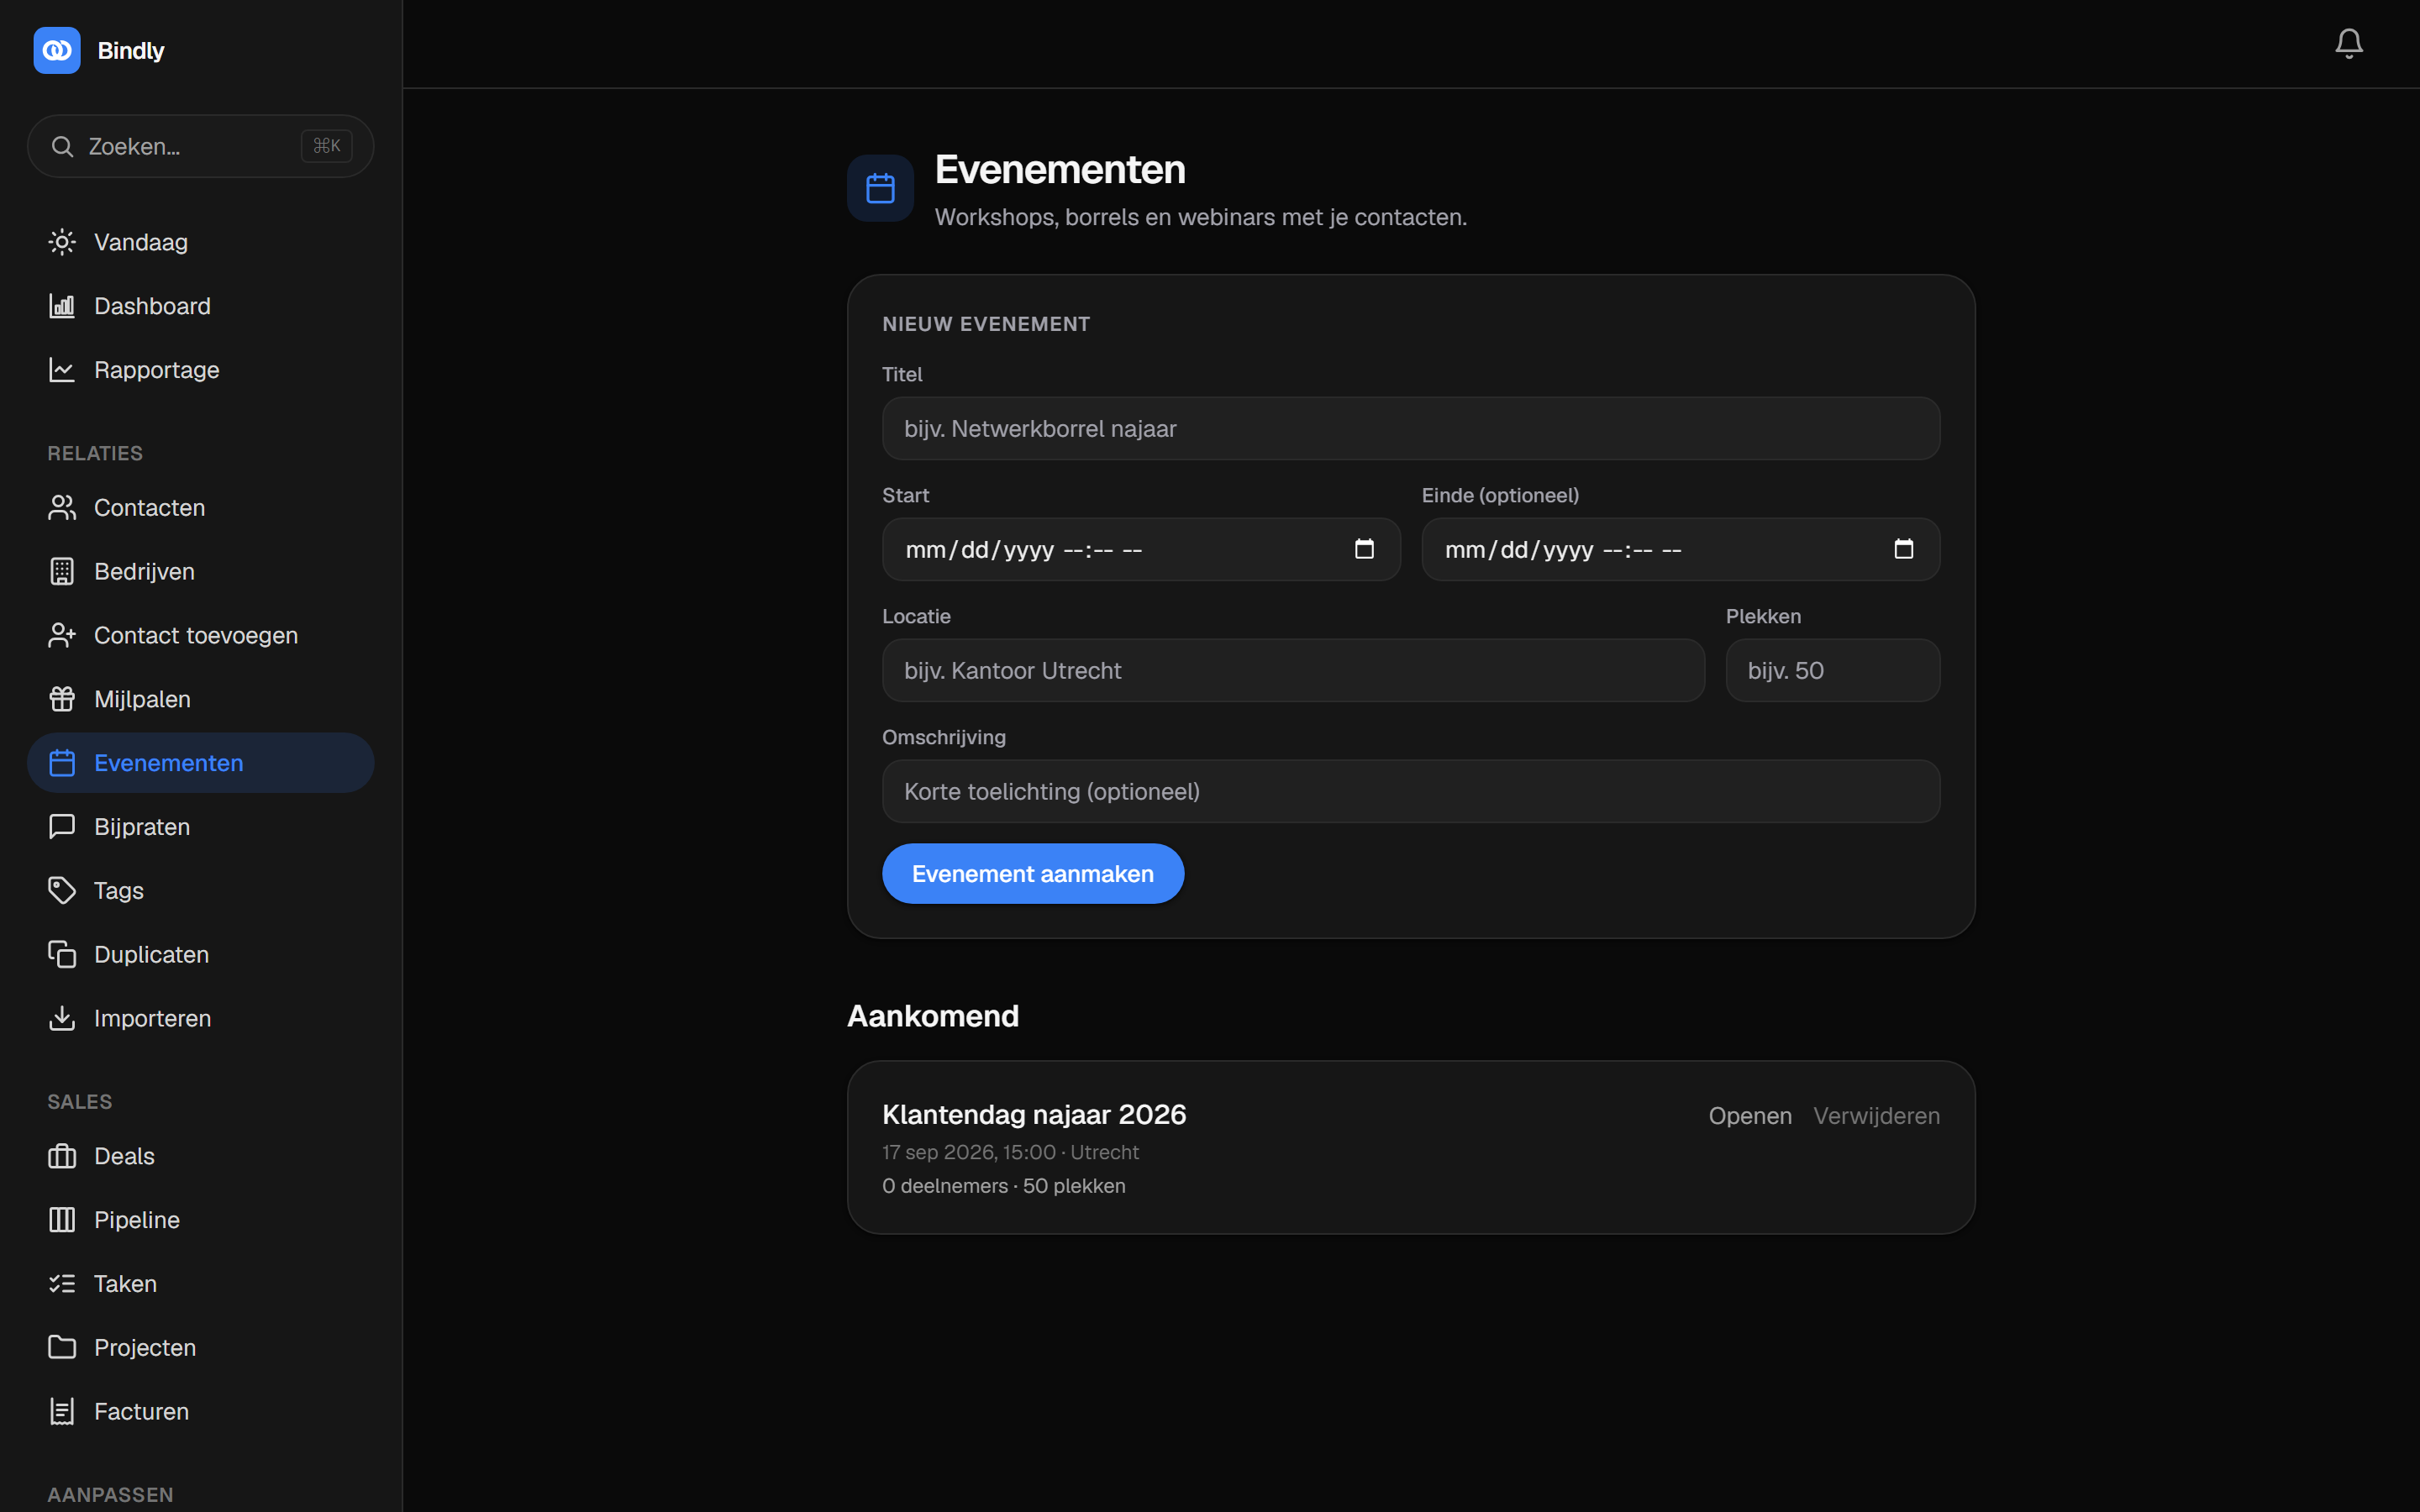Click the Zoeken search box
This screenshot has width=2420, height=1512.
[x=201, y=147]
